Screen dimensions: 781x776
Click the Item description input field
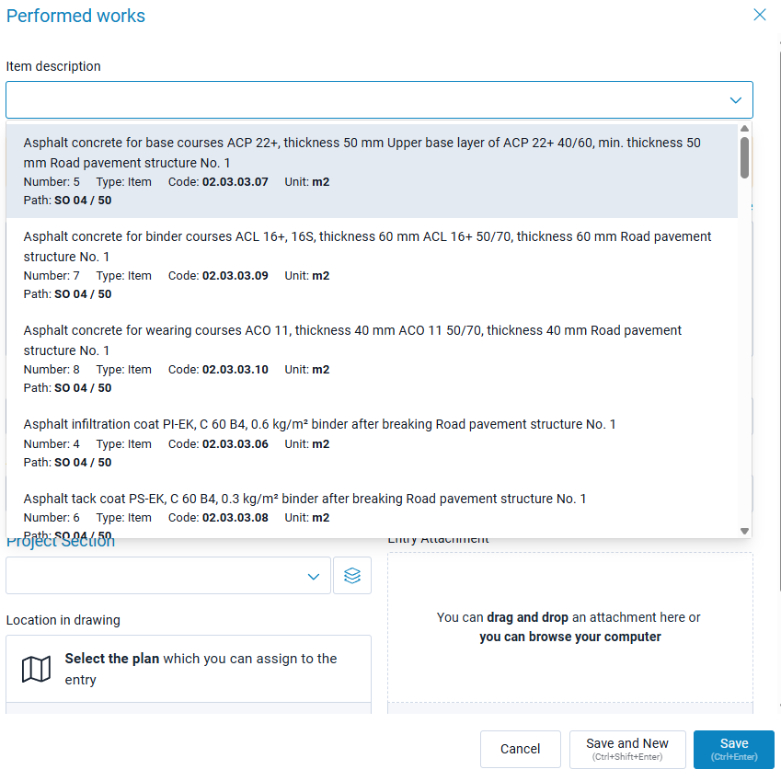[379, 100]
